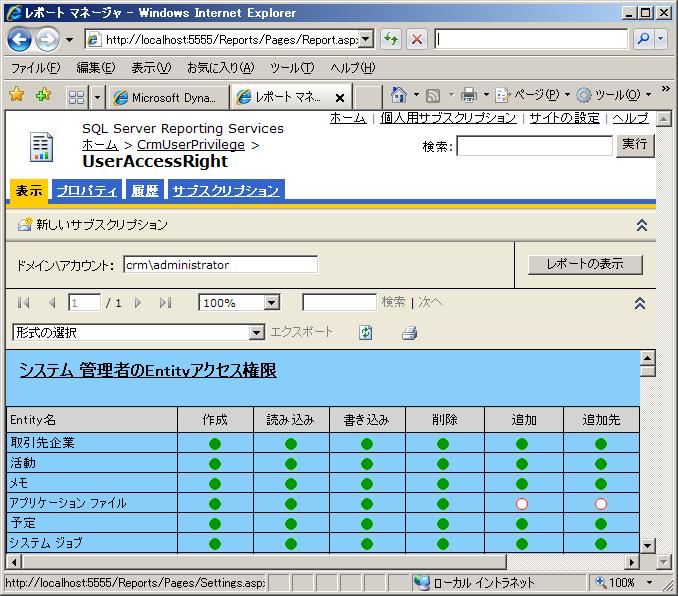678x596 pixels.
Task: Click the browser Forward arrow button
Action: (x=48, y=40)
